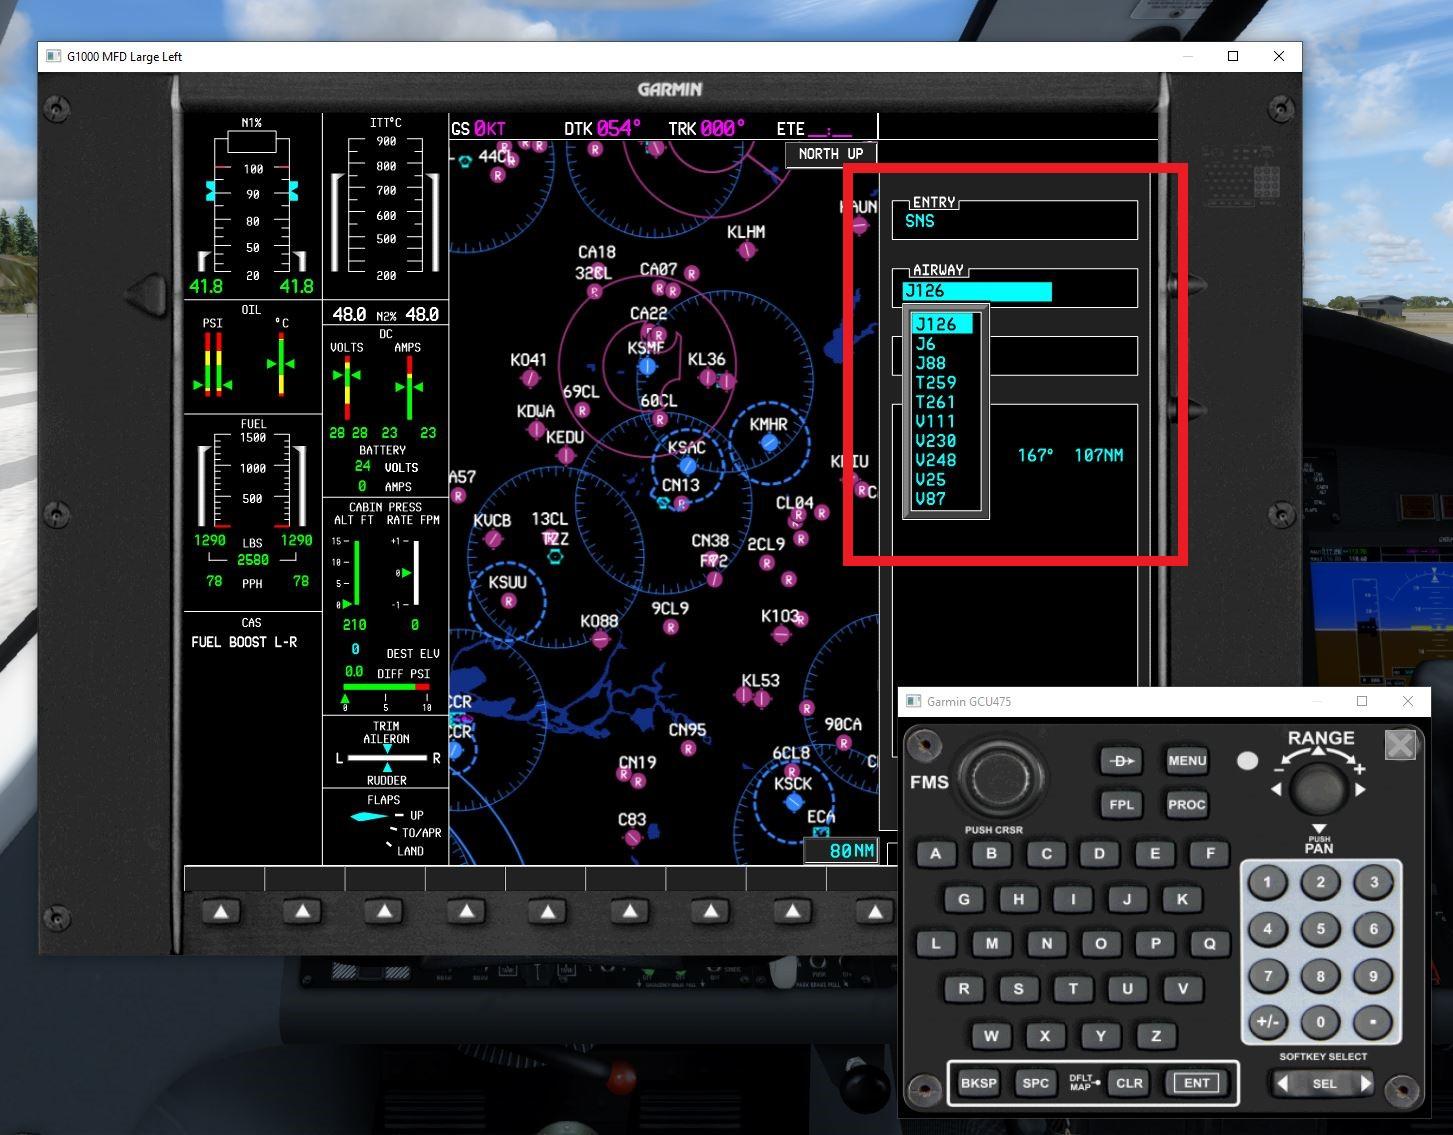Select V248 in the airway list
Viewport: 1453px width, 1135px height.
point(936,460)
